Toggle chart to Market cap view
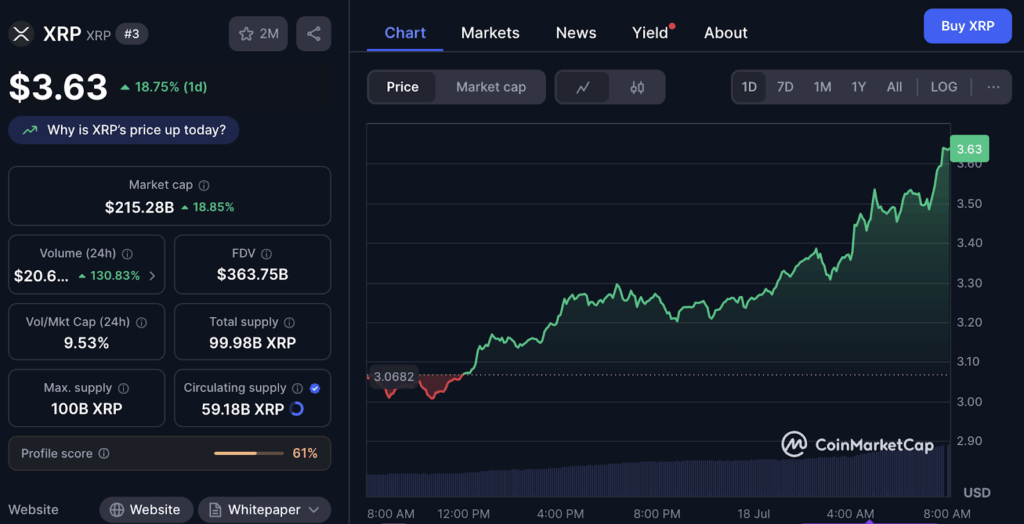This screenshot has height=524, width=1024. click(x=490, y=87)
